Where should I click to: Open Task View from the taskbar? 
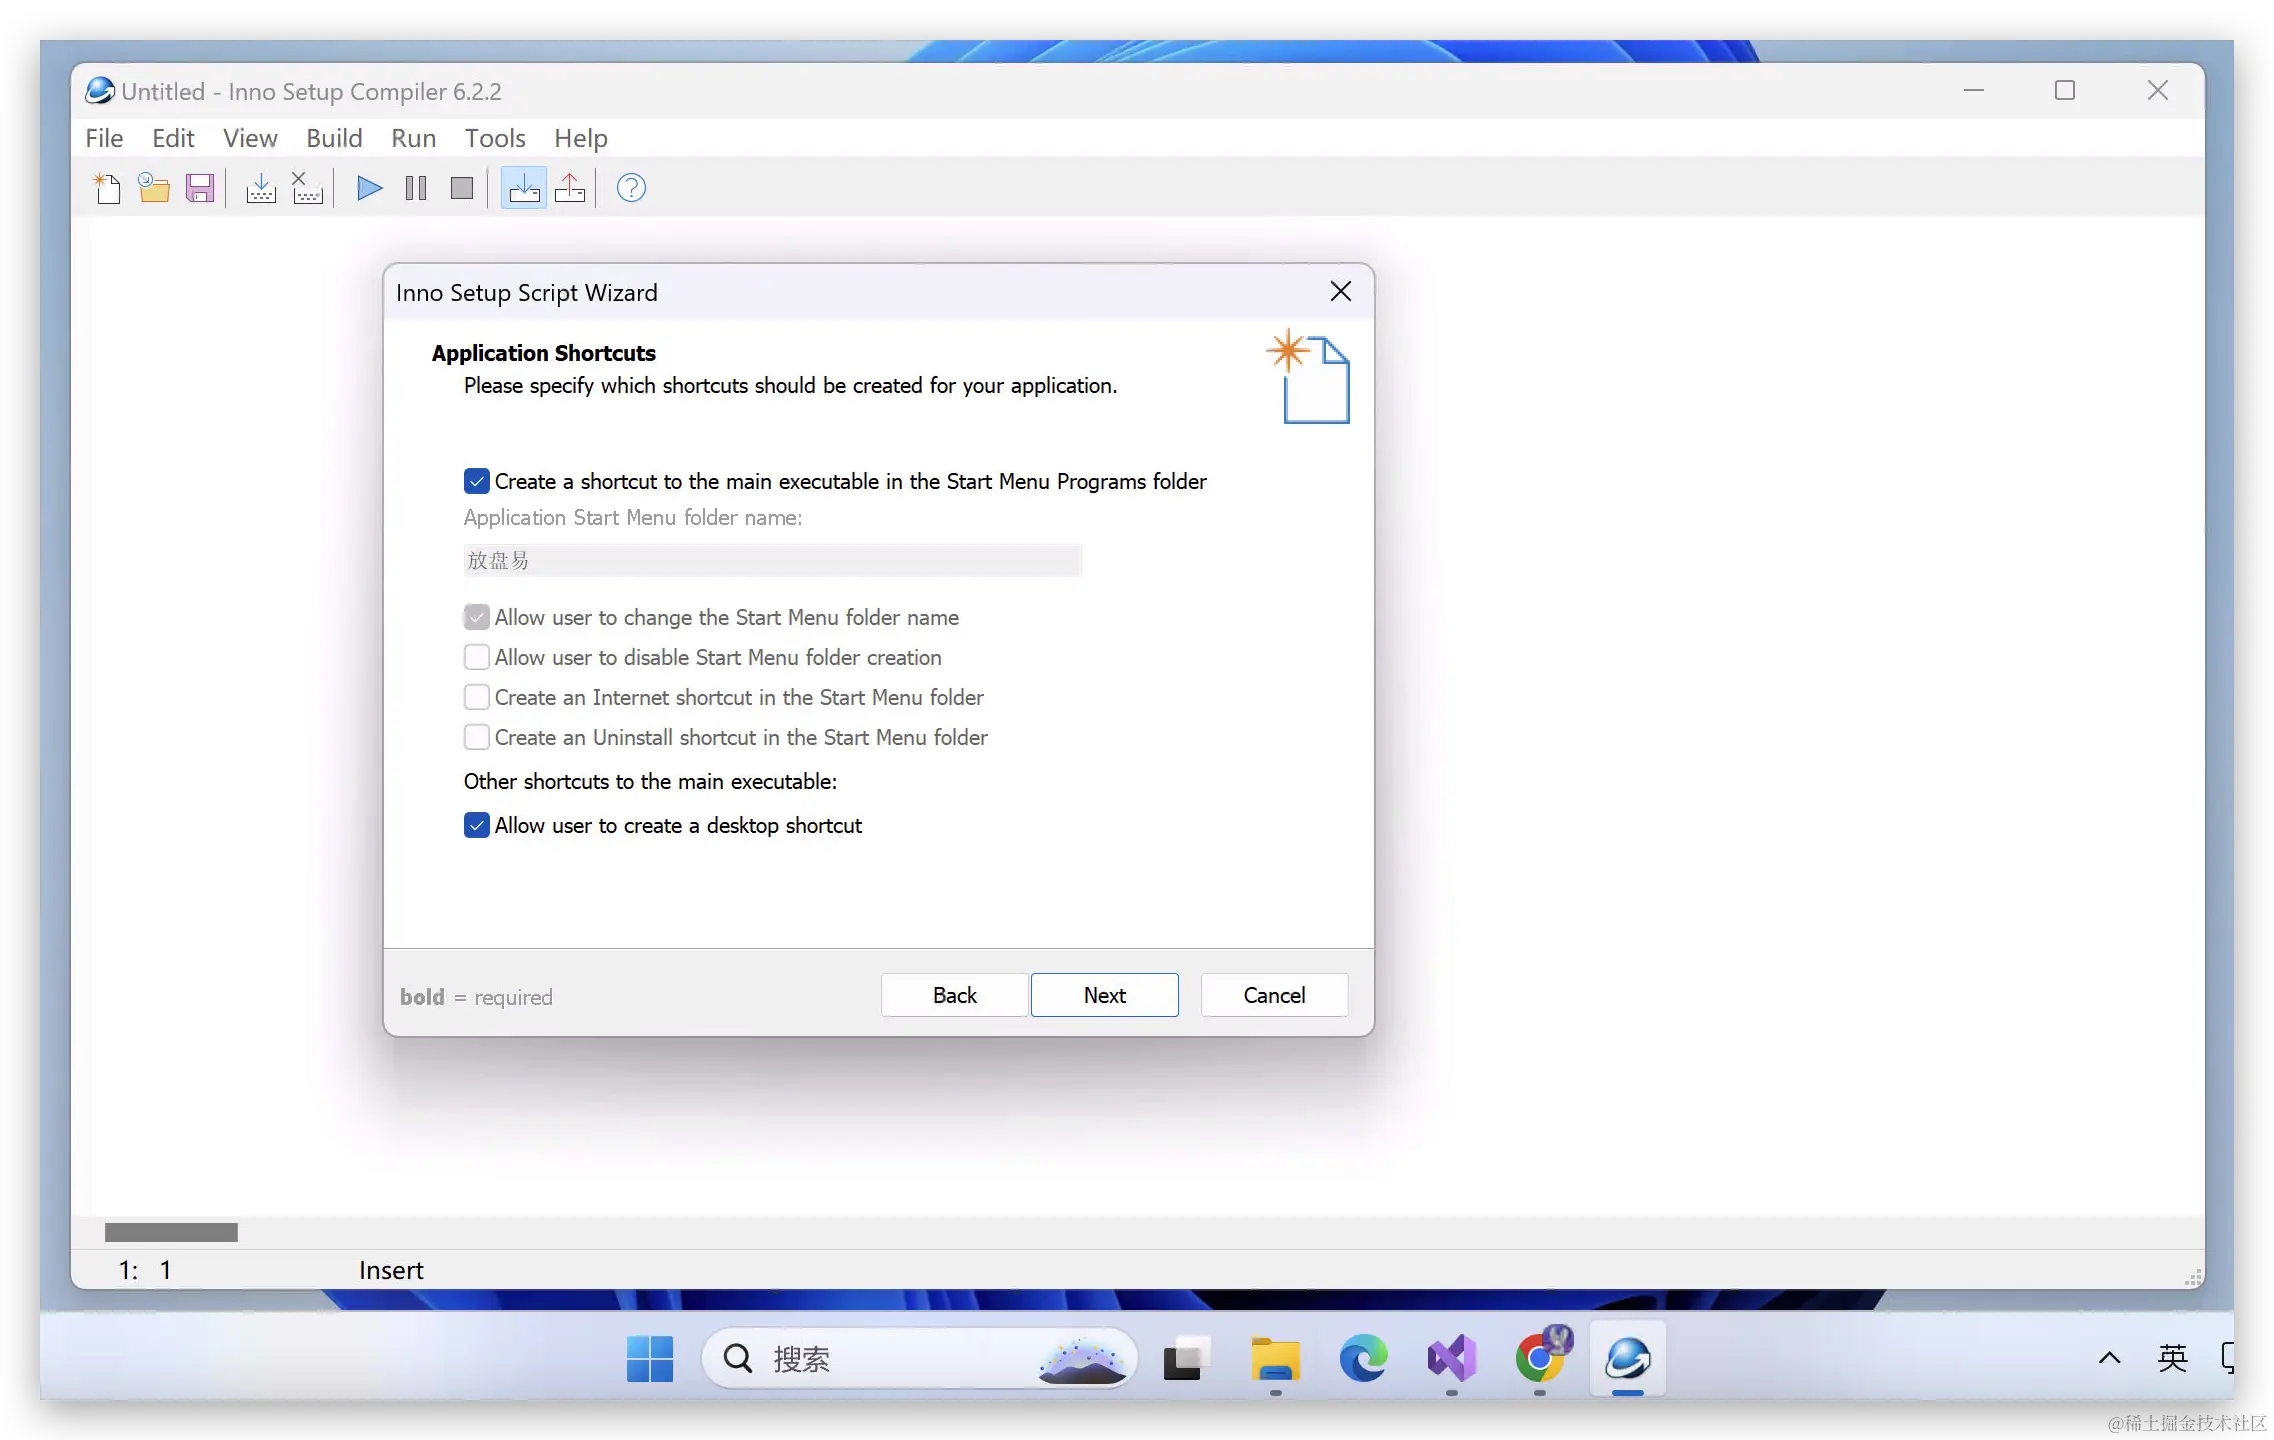click(x=1187, y=1359)
